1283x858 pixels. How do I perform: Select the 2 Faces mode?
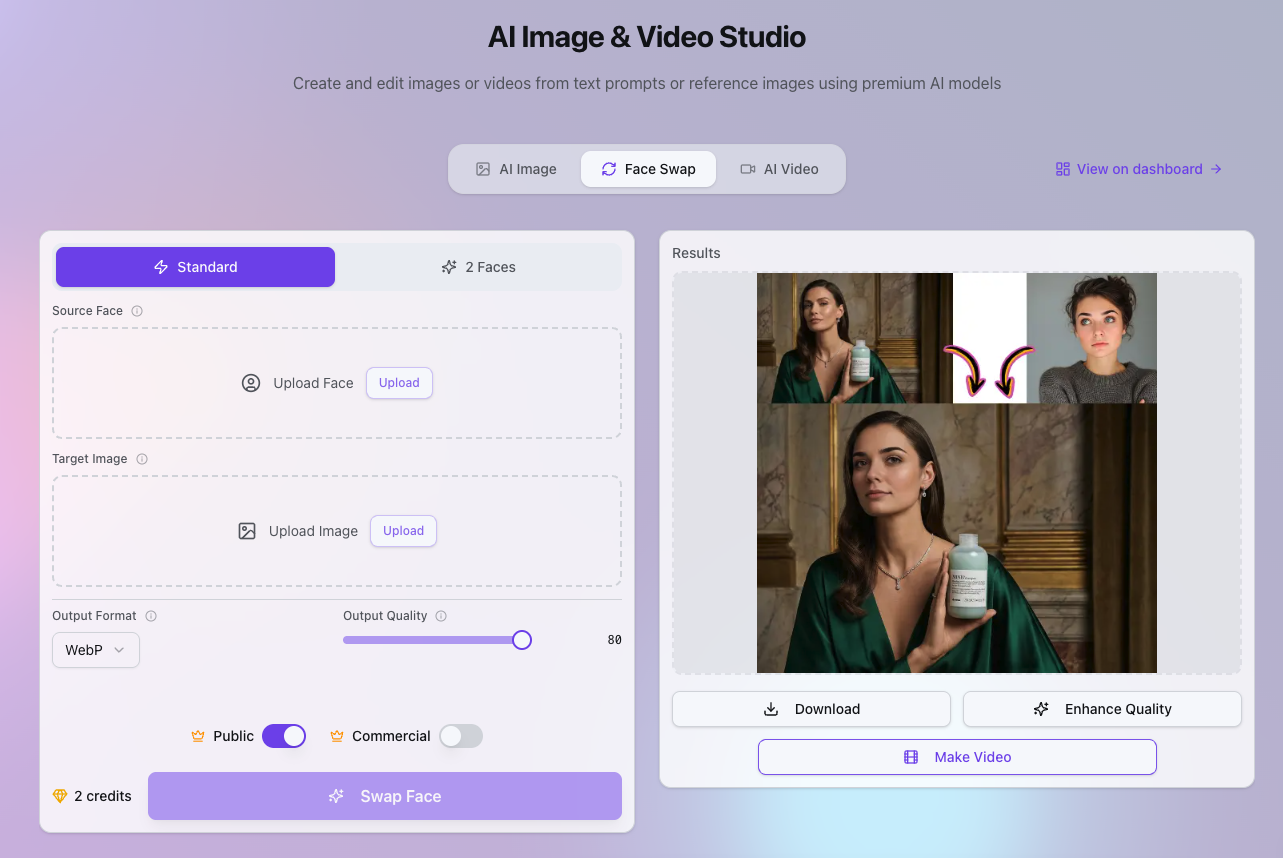coord(479,267)
